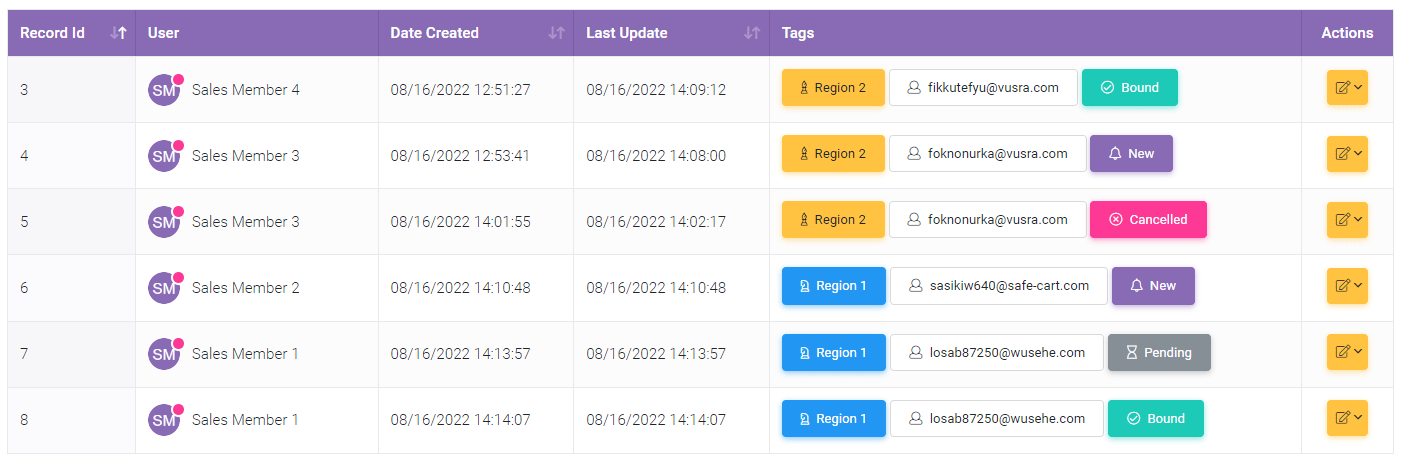Click the sasikiw640@safe-cart.com email tag

point(999,286)
